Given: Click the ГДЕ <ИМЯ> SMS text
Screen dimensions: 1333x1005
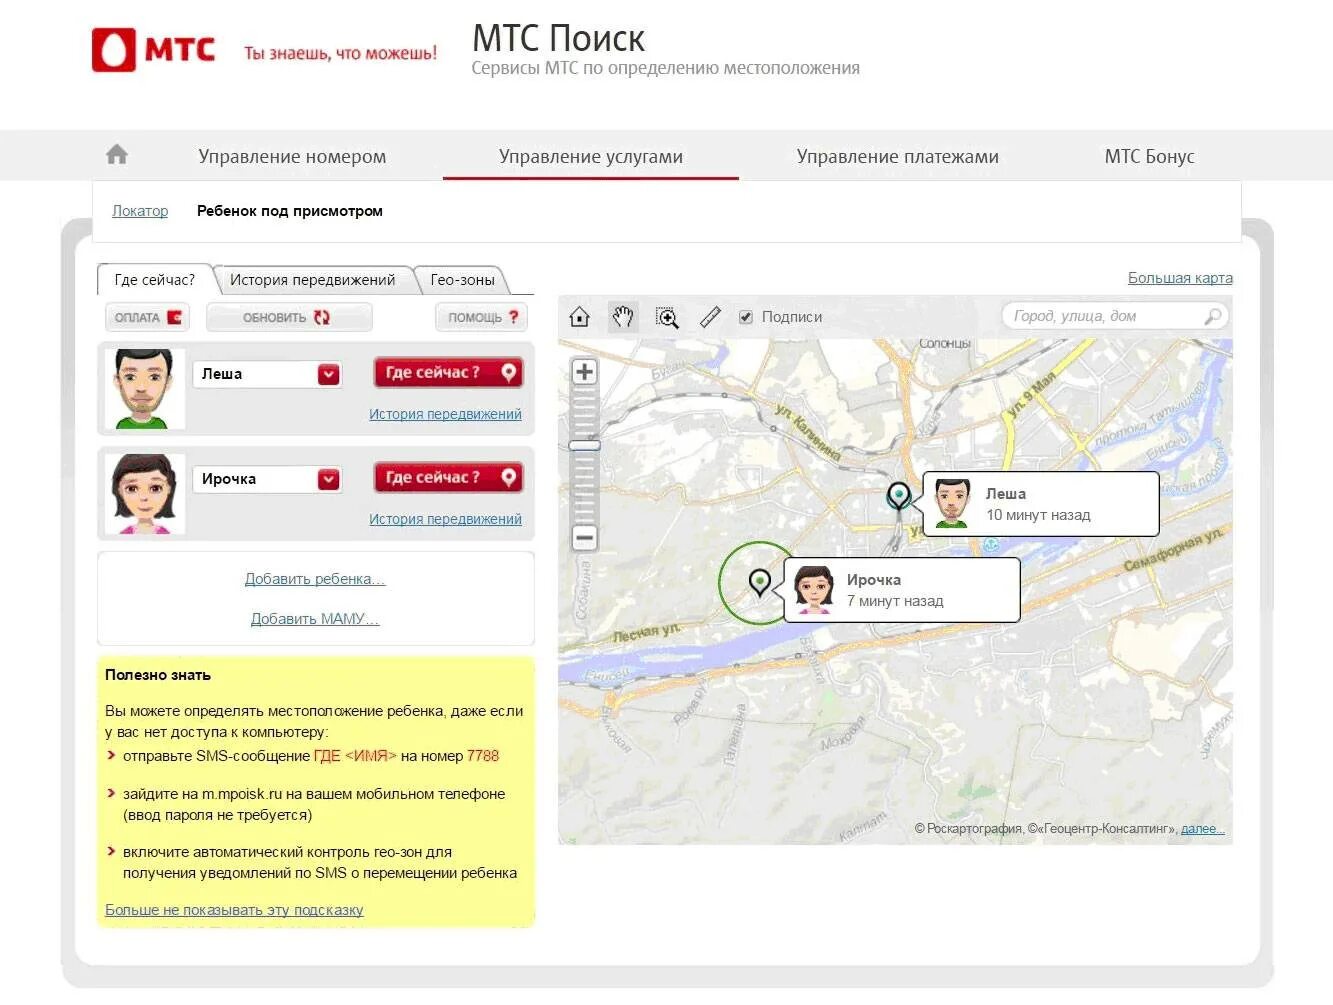Looking at the screenshot, I should point(355,756).
